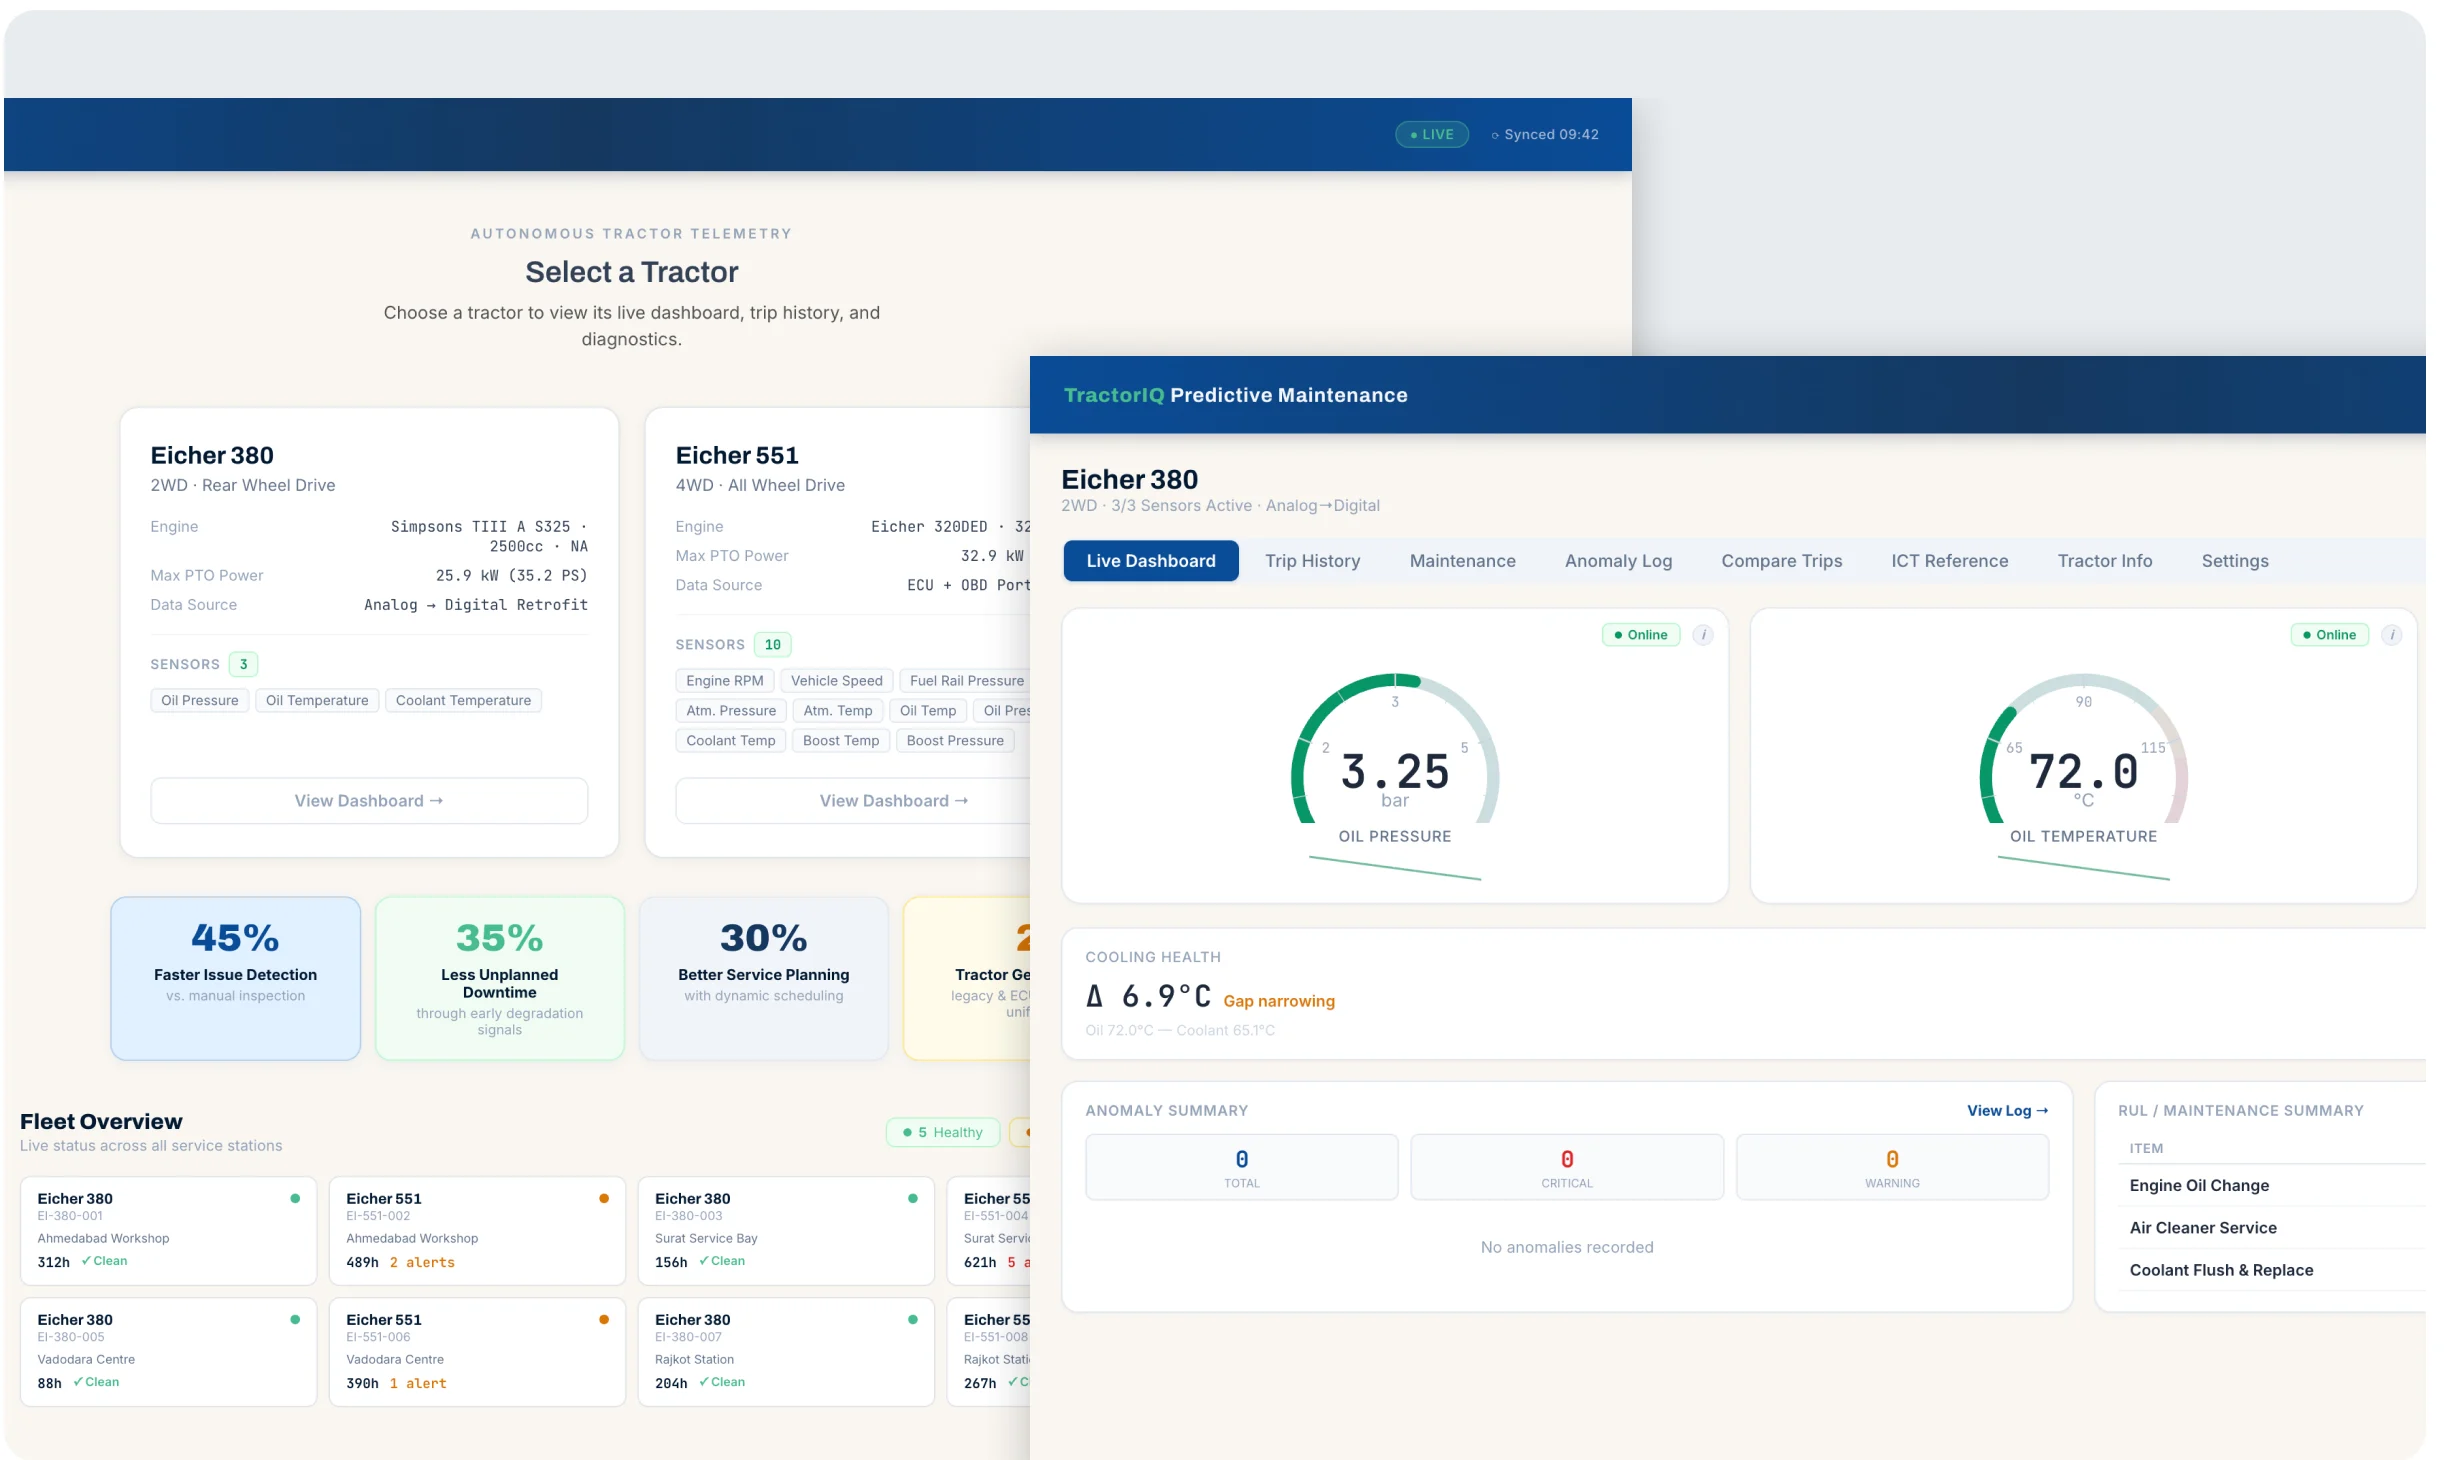2446x1460 pixels.
Task: Click the Atm. Pressure sensor chip
Action: pyautogui.click(x=731, y=711)
